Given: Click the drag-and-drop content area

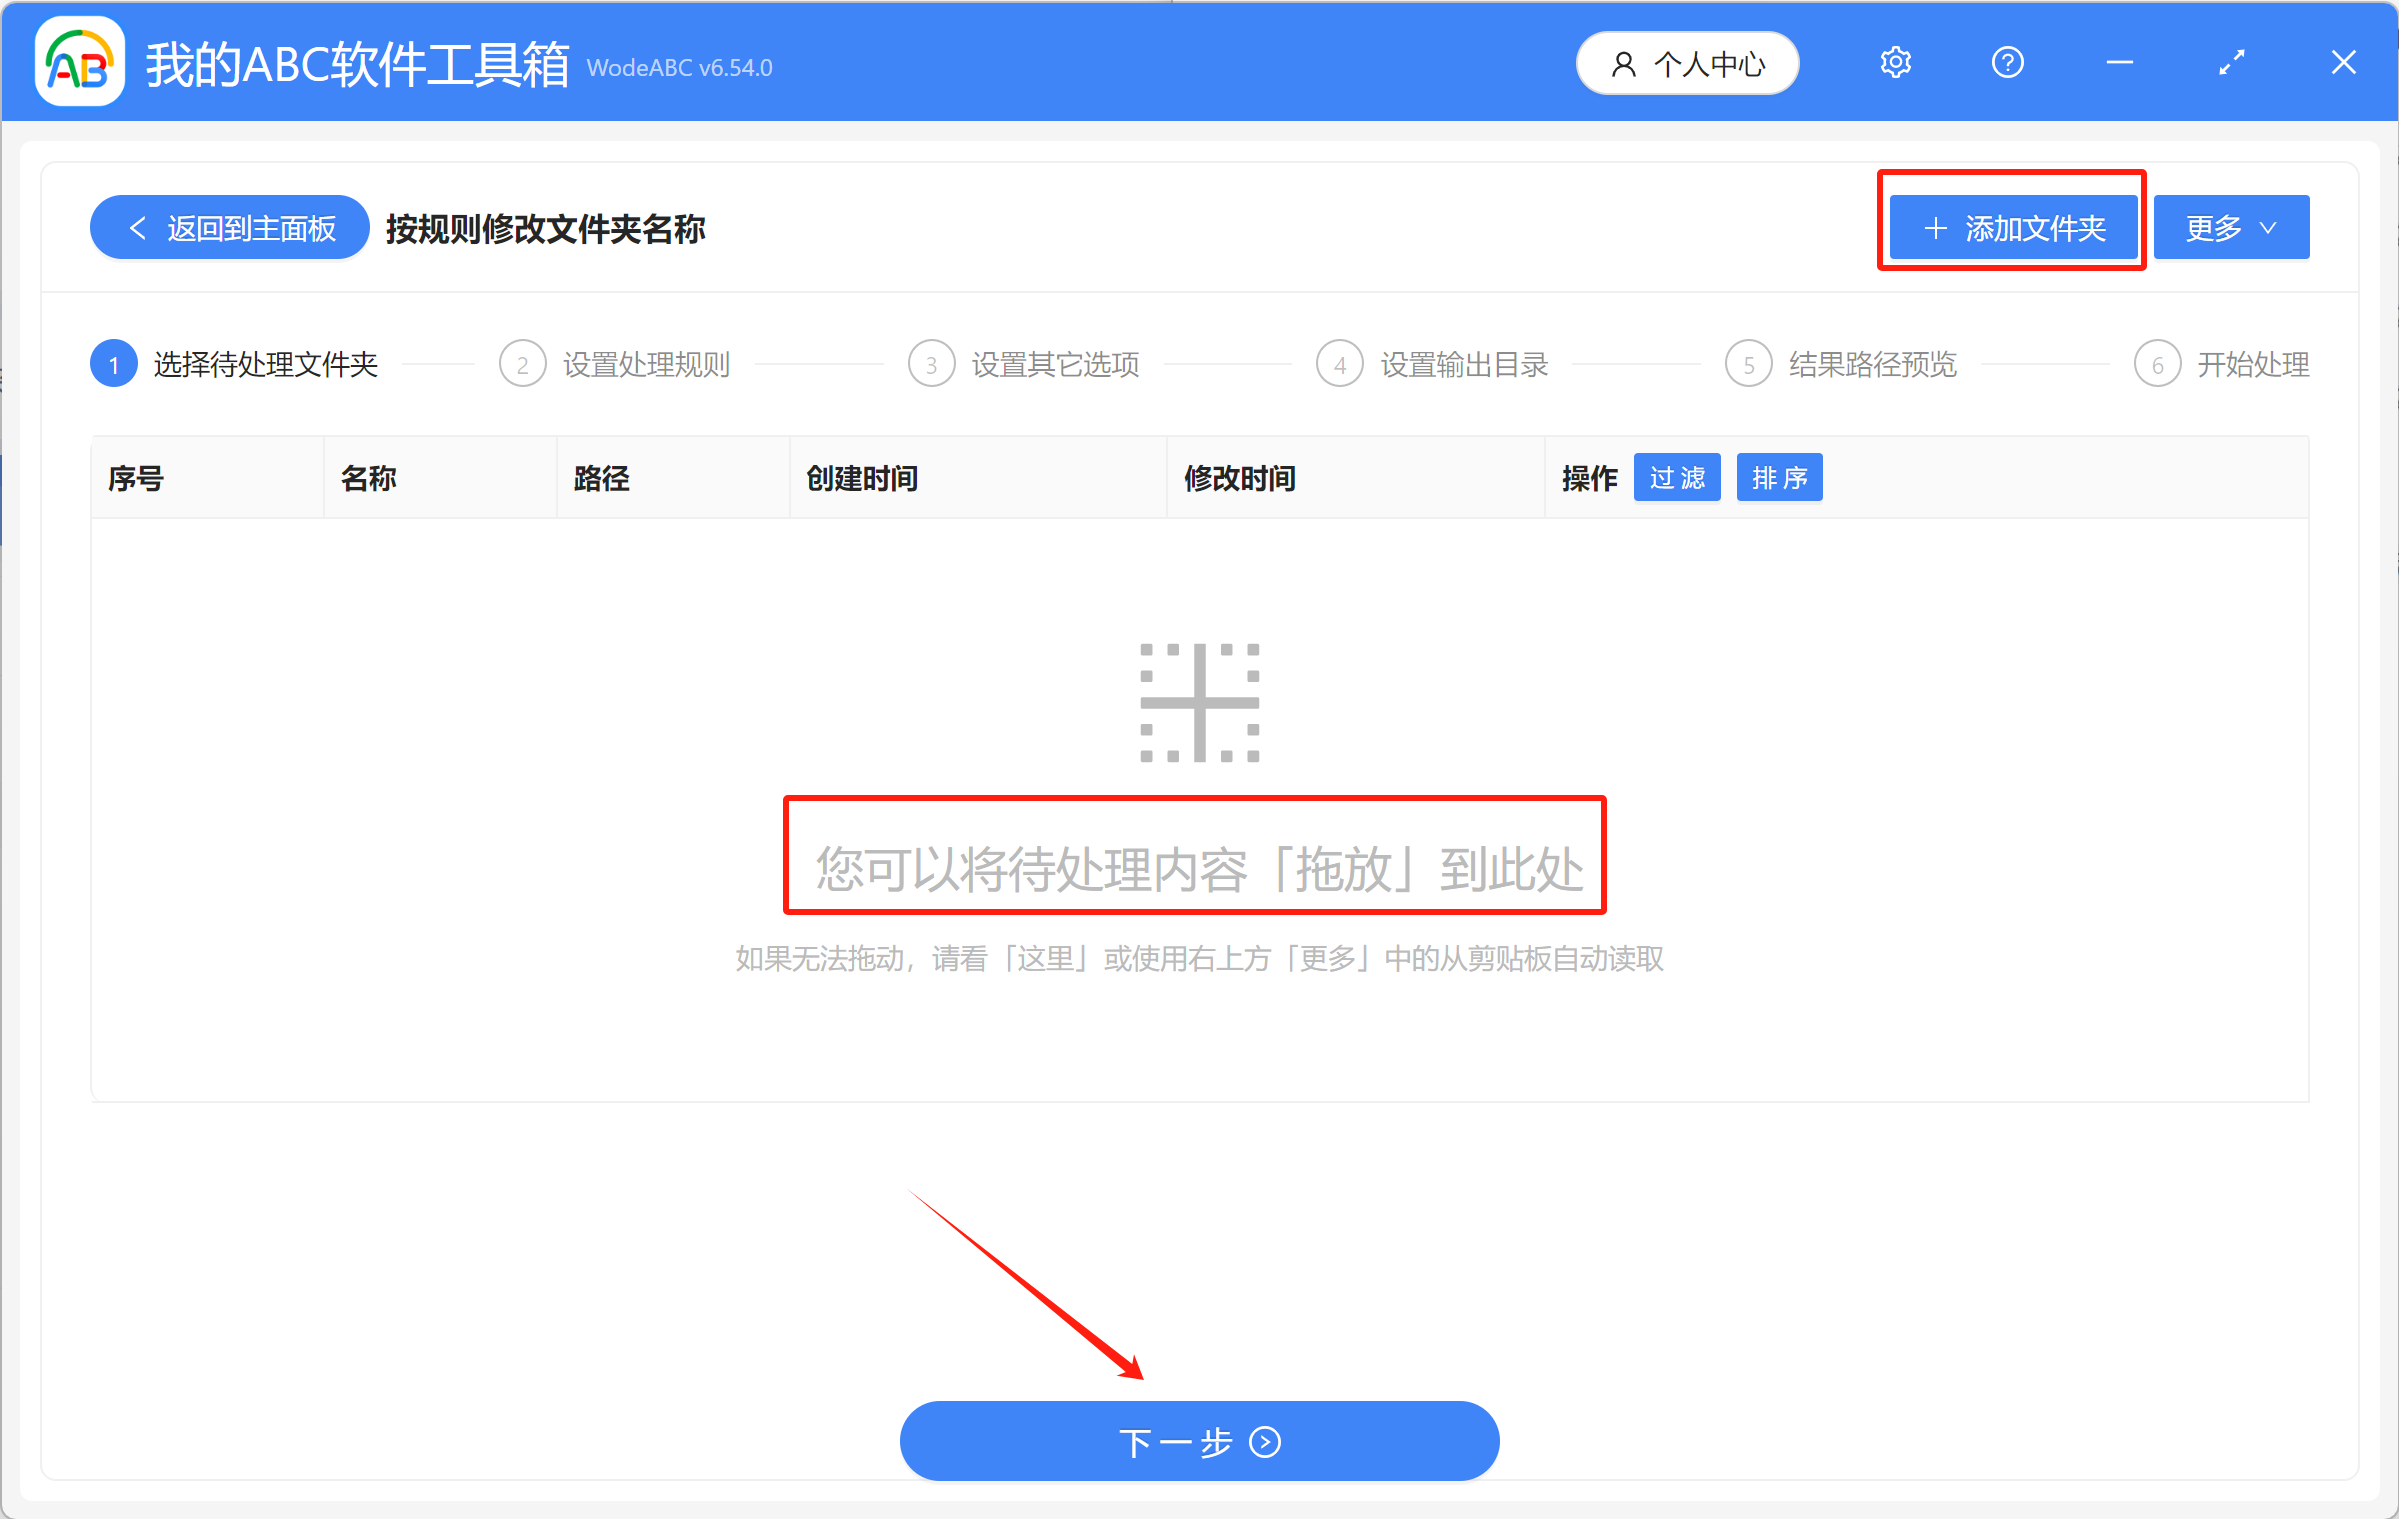Looking at the screenshot, I should [x=1196, y=856].
